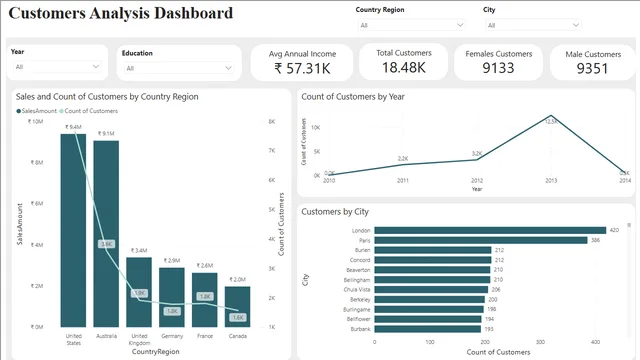Click the Count of Customers by Year title
This screenshot has width=640, height=360.
click(x=353, y=97)
